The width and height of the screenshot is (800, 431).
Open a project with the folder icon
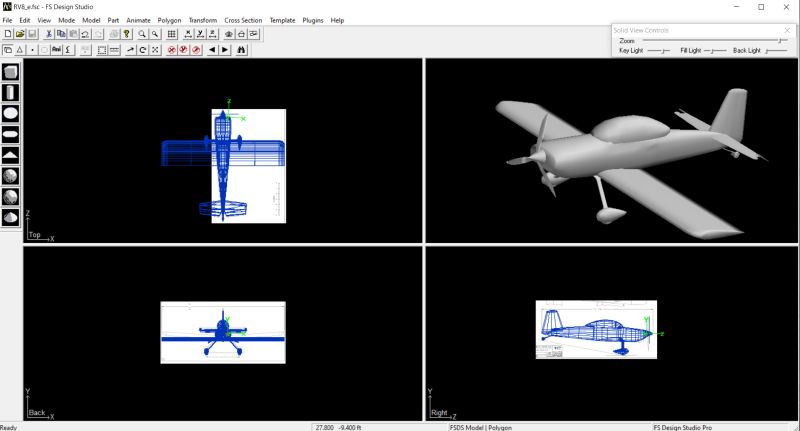point(20,34)
